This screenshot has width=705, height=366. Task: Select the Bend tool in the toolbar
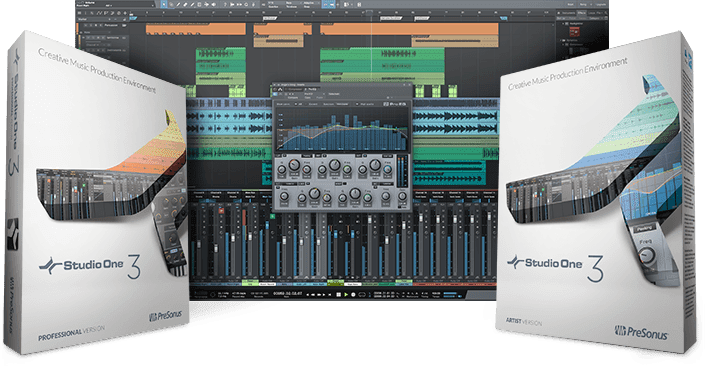point(206,4)
